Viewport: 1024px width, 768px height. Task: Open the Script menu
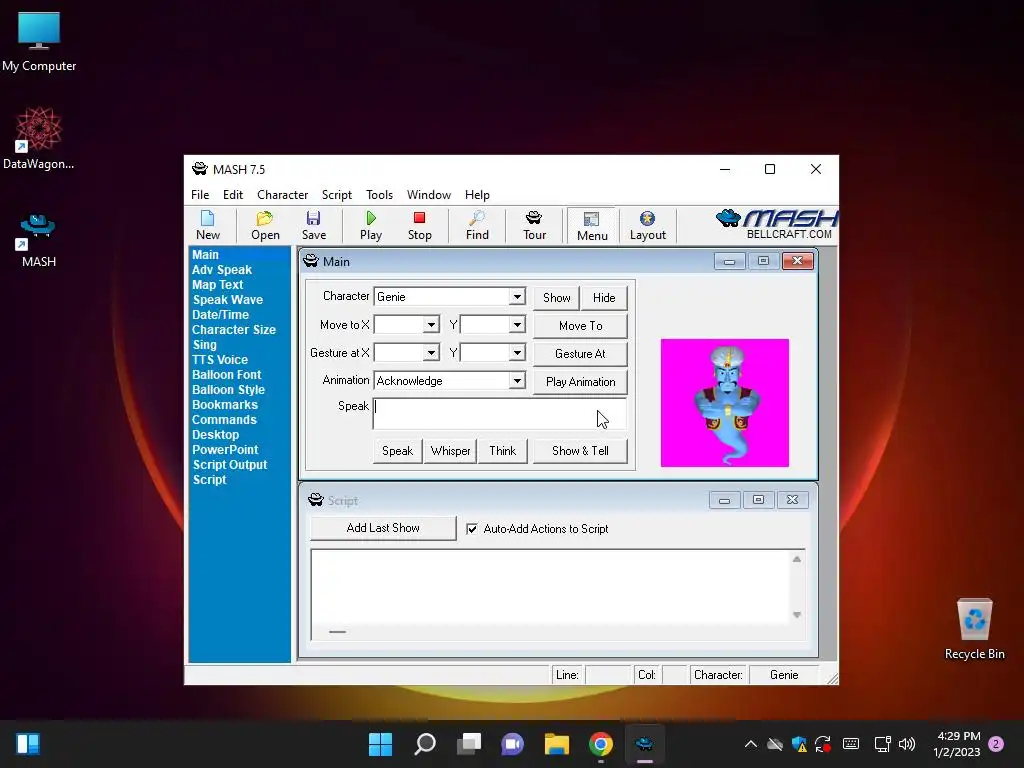(x=336, y=195)
